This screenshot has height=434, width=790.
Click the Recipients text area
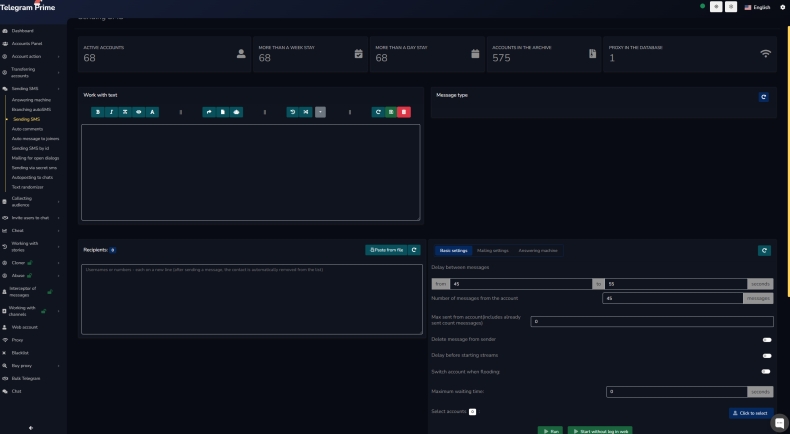pyautogui.click(x=251, y=298)
